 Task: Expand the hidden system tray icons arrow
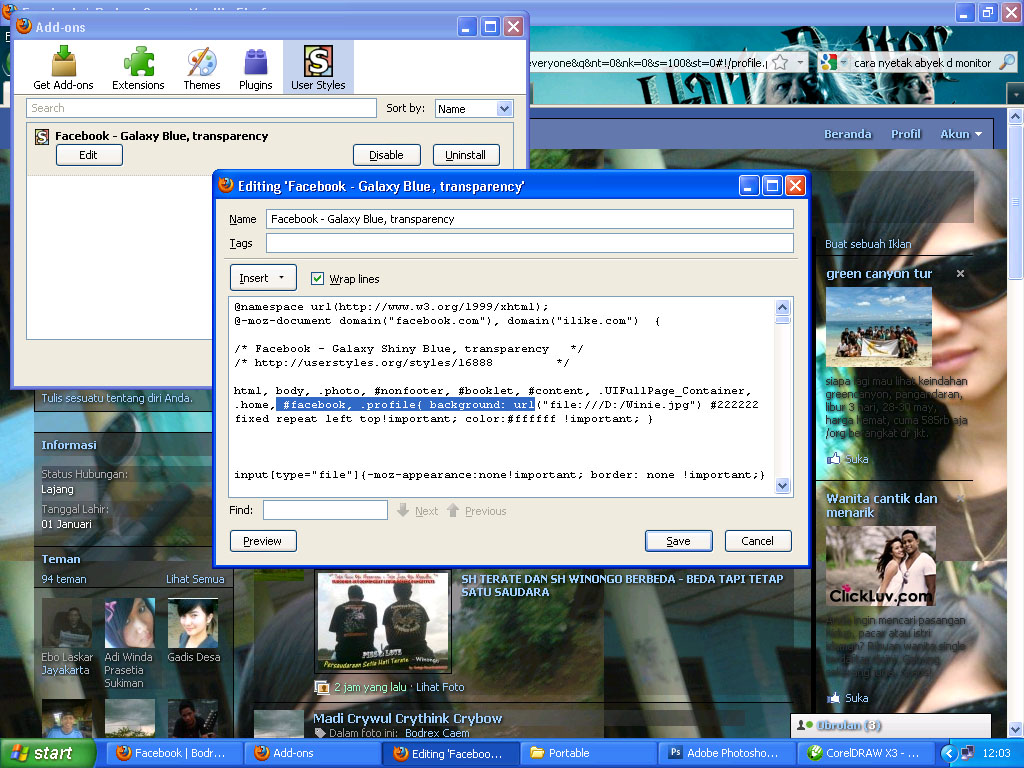pyautogui.click(x=949, y=753)
